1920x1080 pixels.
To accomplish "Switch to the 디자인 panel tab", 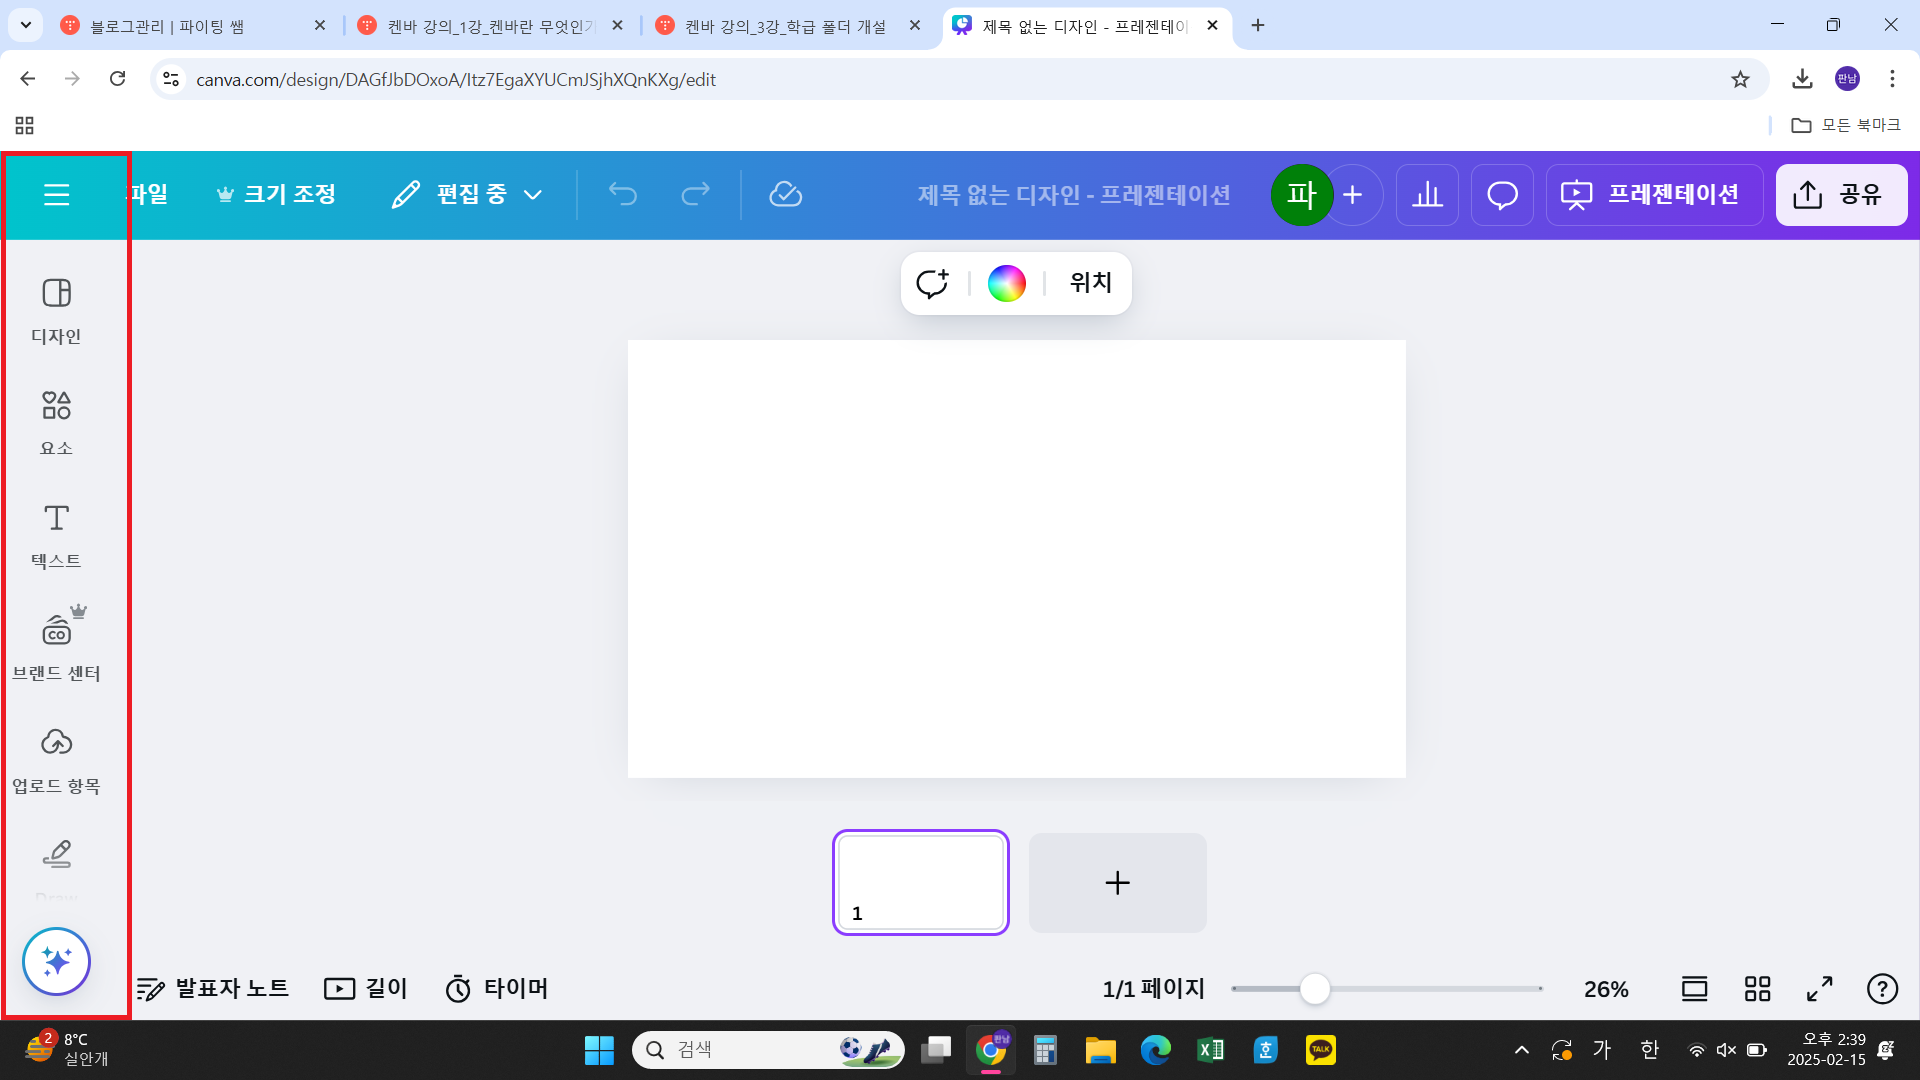I will pyautogui.click(x=57, y=308).
